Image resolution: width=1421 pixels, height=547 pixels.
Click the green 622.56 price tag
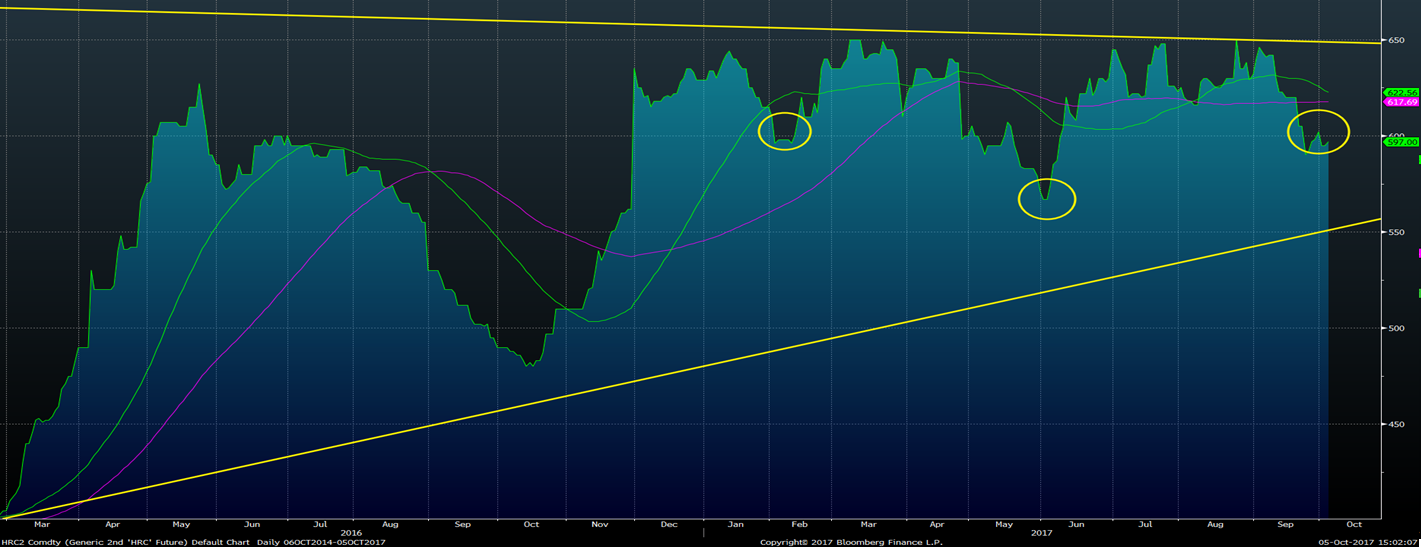click(1400, 92)
